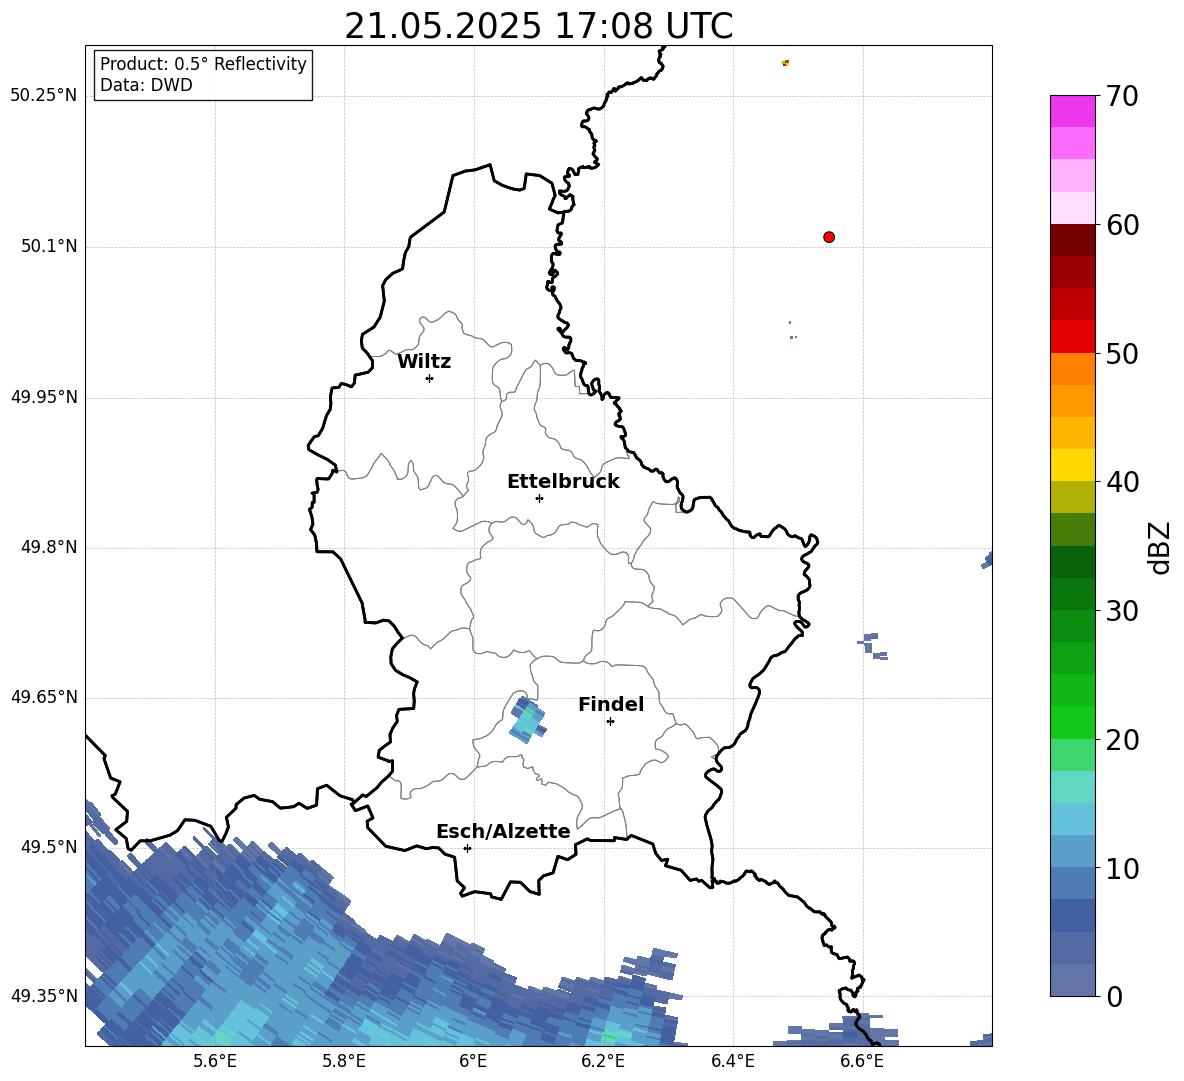Viewport: 1184px width, 1081px height.
Task: Click the 49.8°N latitude label
Action: point(49,547)
